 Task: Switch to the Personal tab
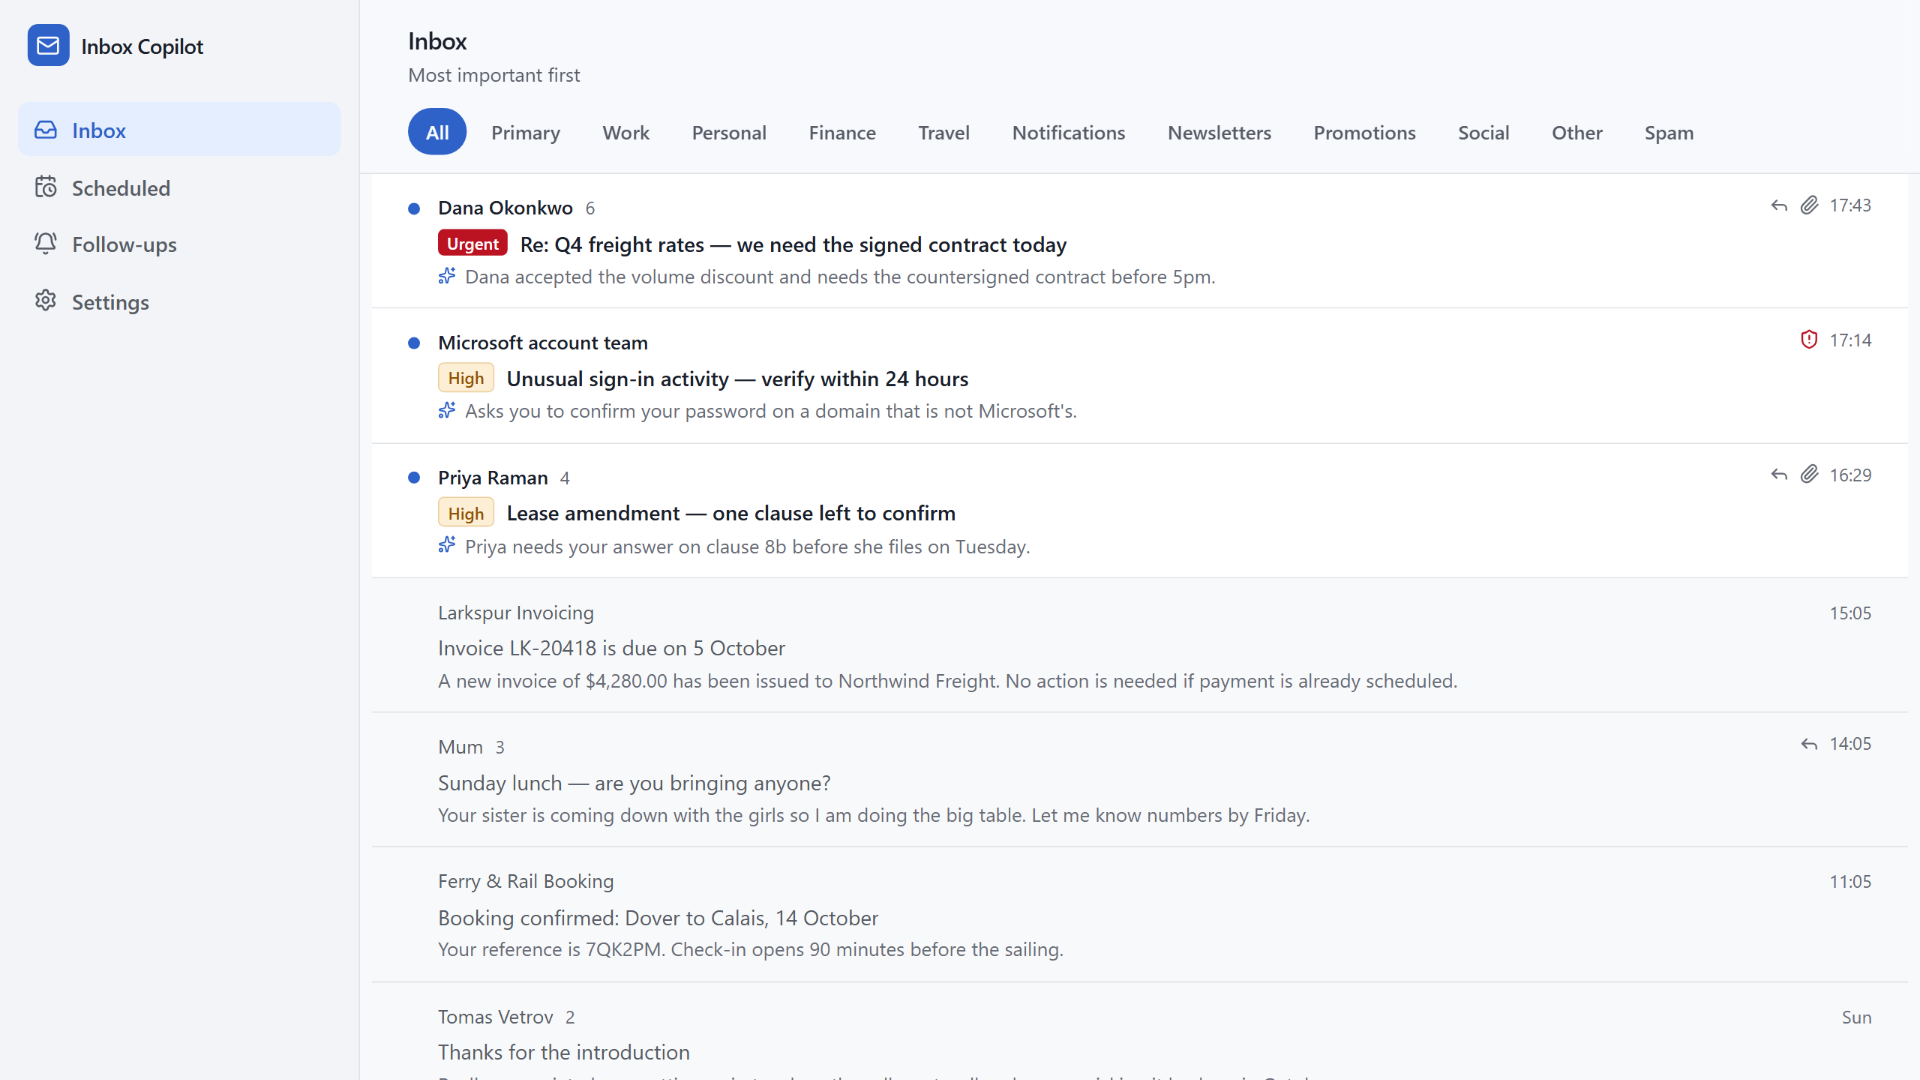[x=729, y=132]
